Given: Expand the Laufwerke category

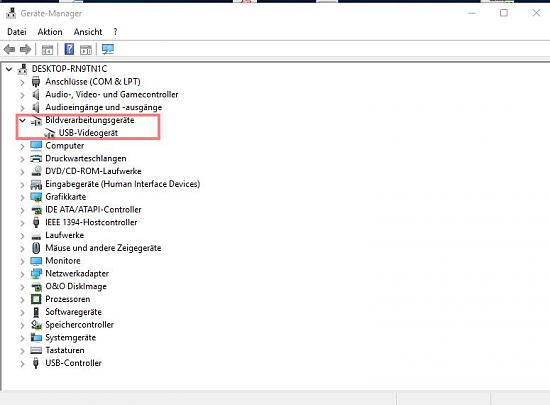Looking at the screenshot, I should pyautogui.click(x=22, y=236).
